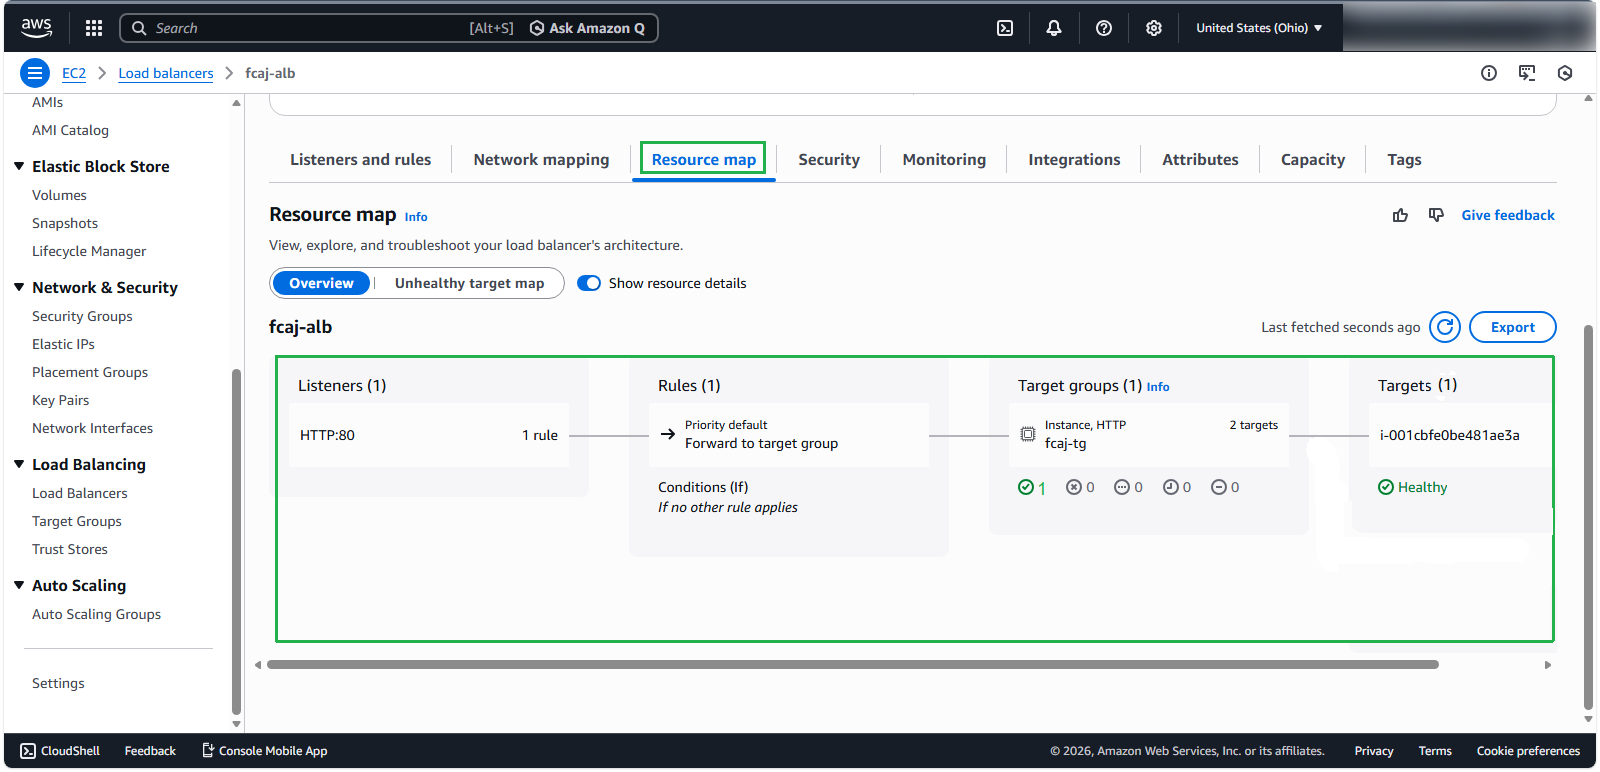Screen dimensions: 1600x772
Task: Click the Healthy status check icon
Action: 1386,487
